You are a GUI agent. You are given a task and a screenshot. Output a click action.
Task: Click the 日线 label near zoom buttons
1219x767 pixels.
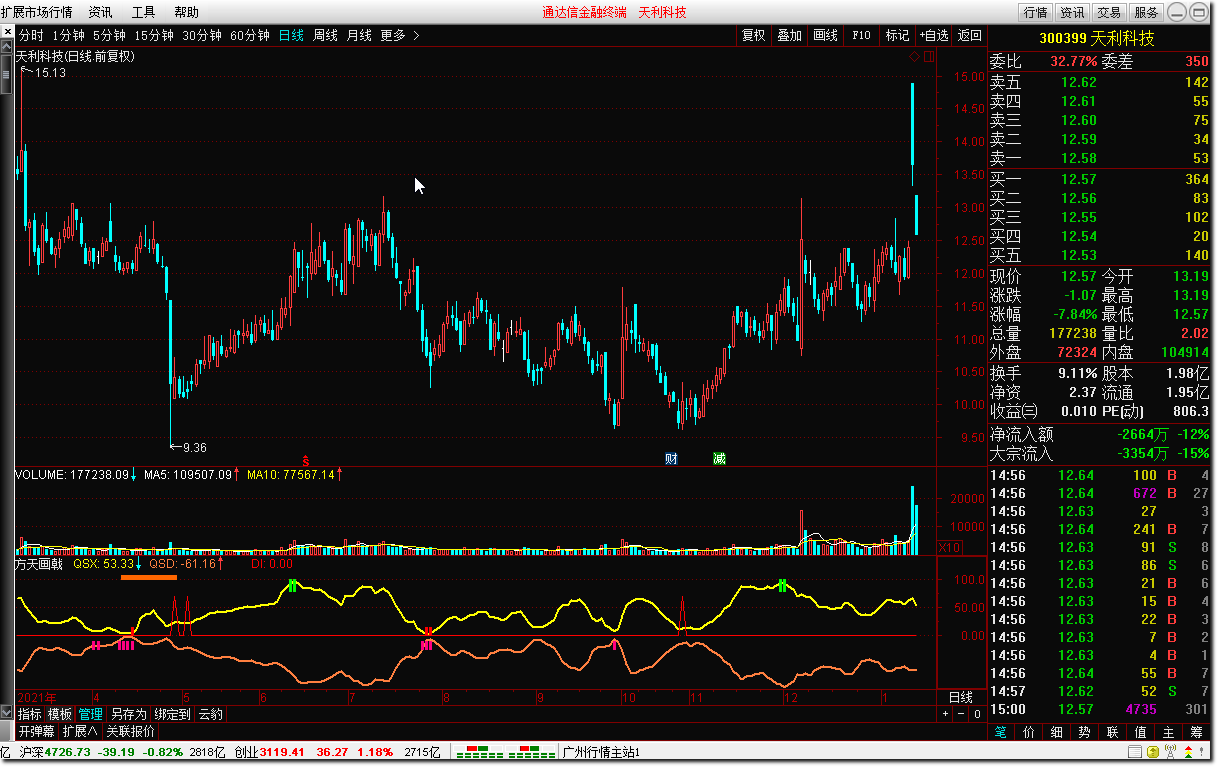click(960, 697)
